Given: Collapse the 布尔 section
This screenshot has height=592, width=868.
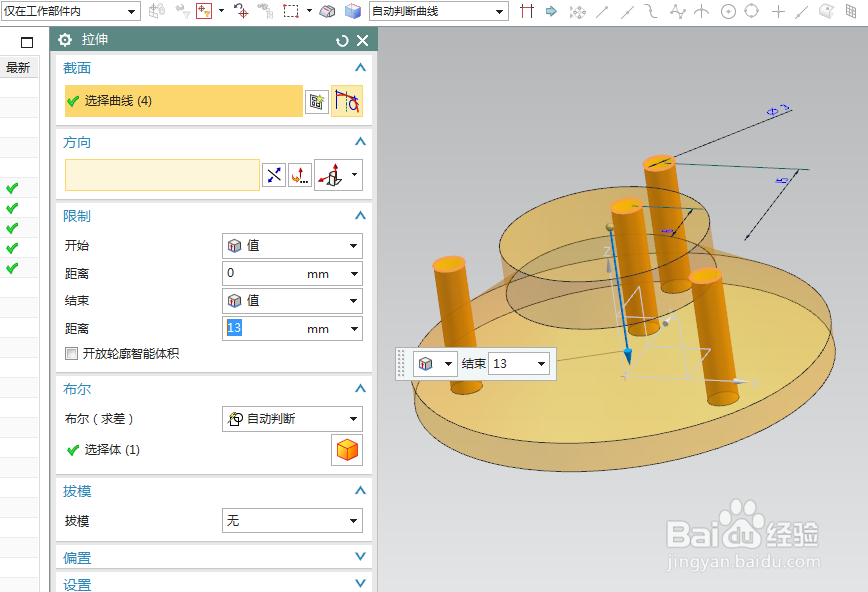Looking at the screenshot, I should tap(360, 389).
